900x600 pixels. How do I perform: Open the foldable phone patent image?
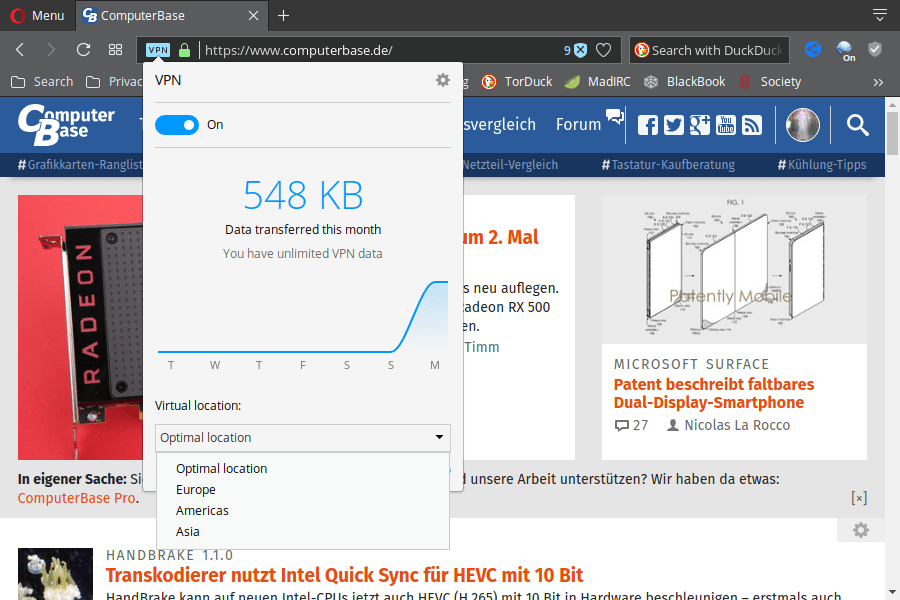pyautogui.click(x=734, y=269)
